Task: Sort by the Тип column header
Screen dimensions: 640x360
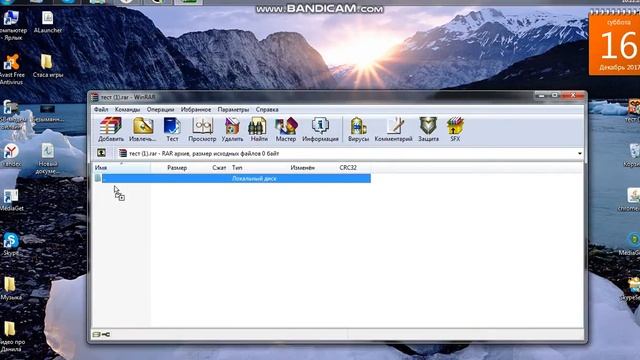Action: tap(237, 168)
